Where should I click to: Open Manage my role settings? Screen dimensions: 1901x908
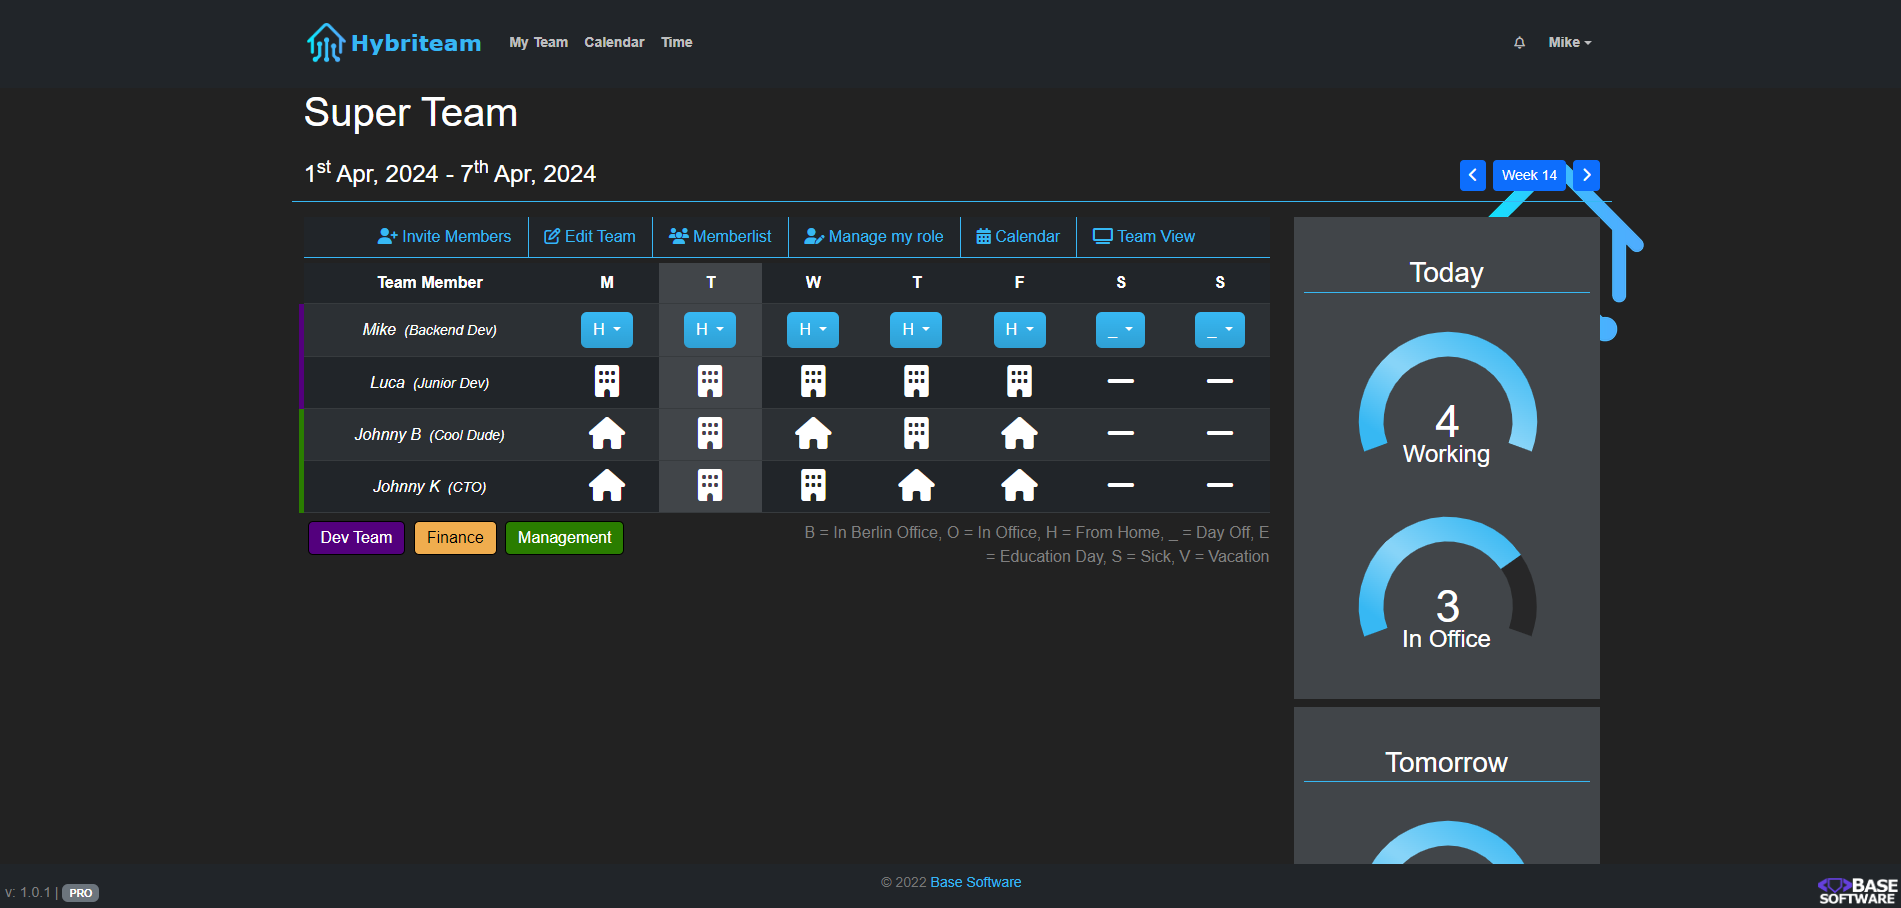coord(874,236)
